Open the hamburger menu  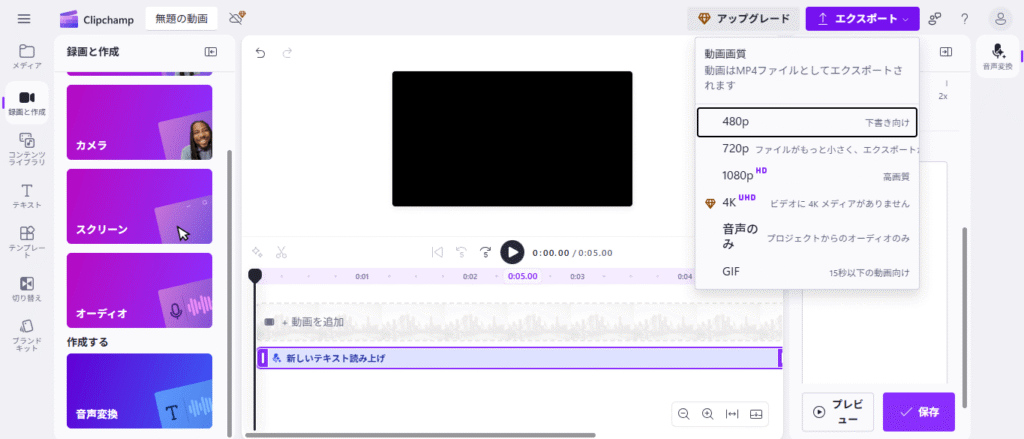24,19
